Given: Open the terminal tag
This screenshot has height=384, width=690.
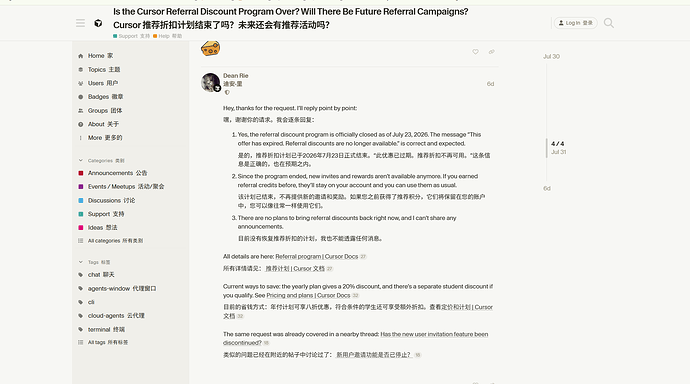Looking at the screenshot, I should click(131, 329).
